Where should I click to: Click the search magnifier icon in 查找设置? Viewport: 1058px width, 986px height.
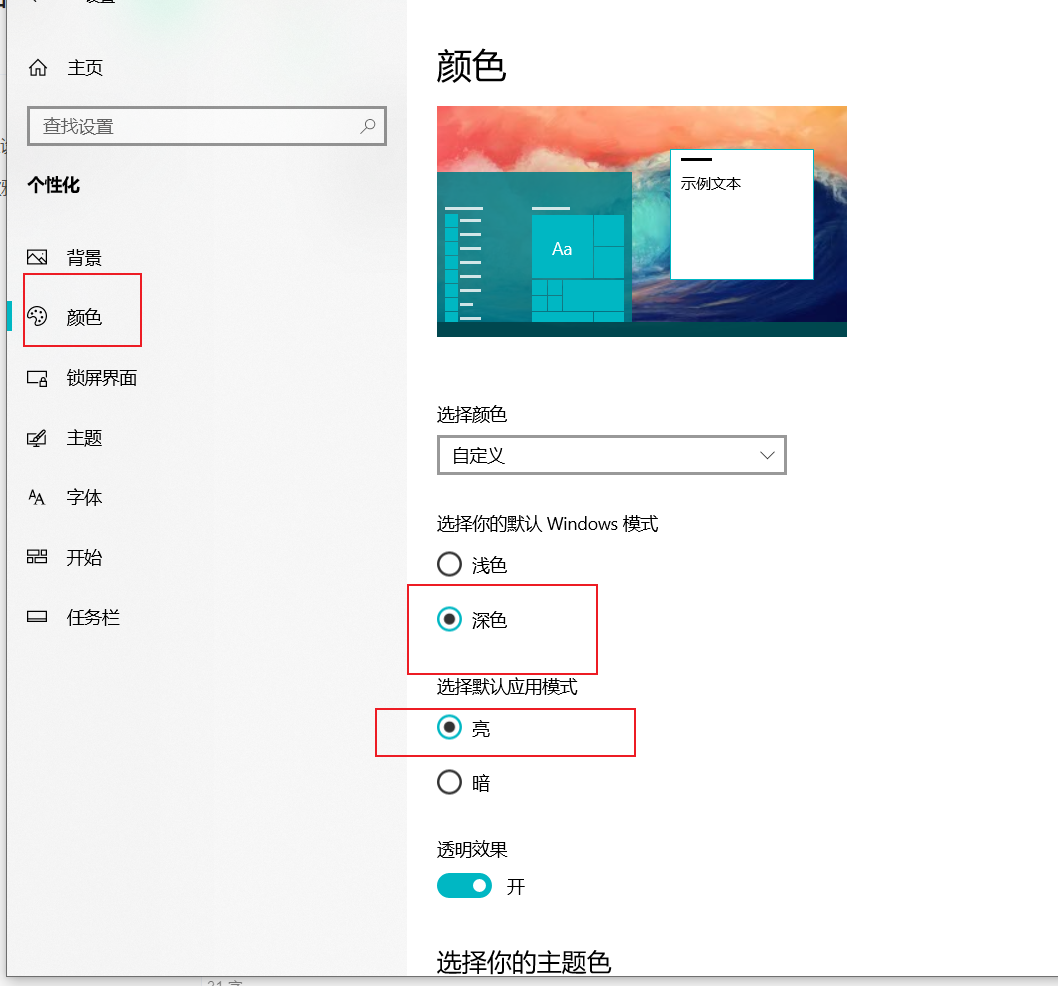coord(368,126)
